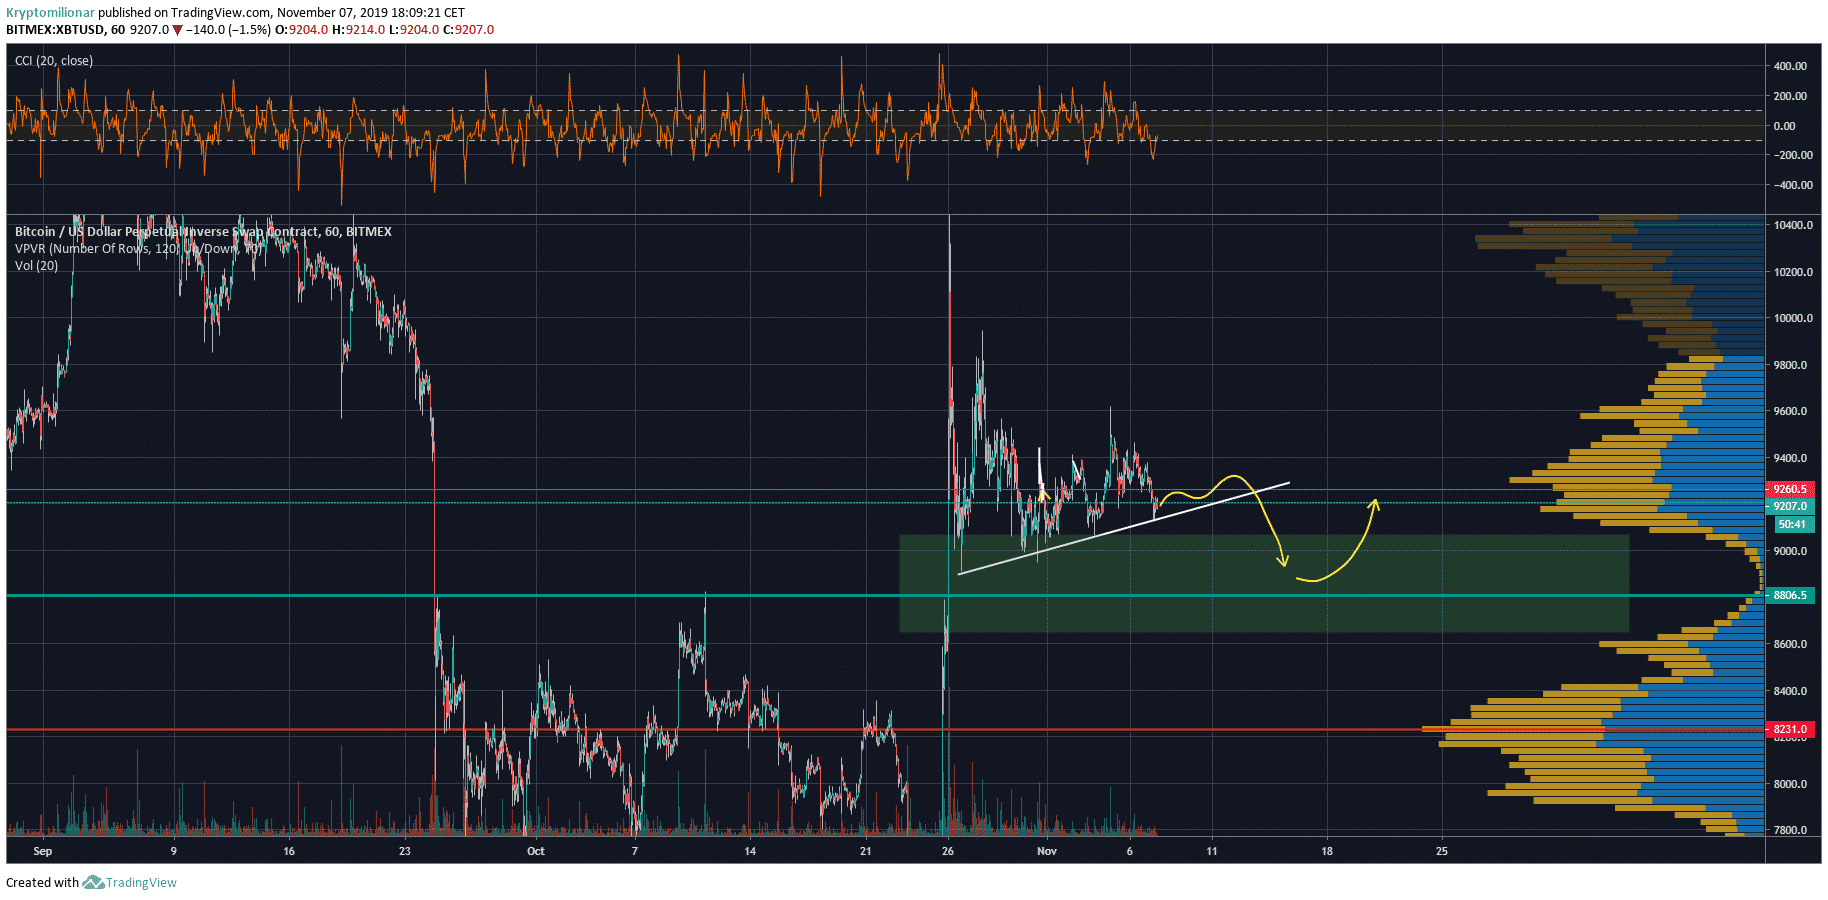
Task: Click the yellow upward arrow tip
Action: [x=1375, y=501]
